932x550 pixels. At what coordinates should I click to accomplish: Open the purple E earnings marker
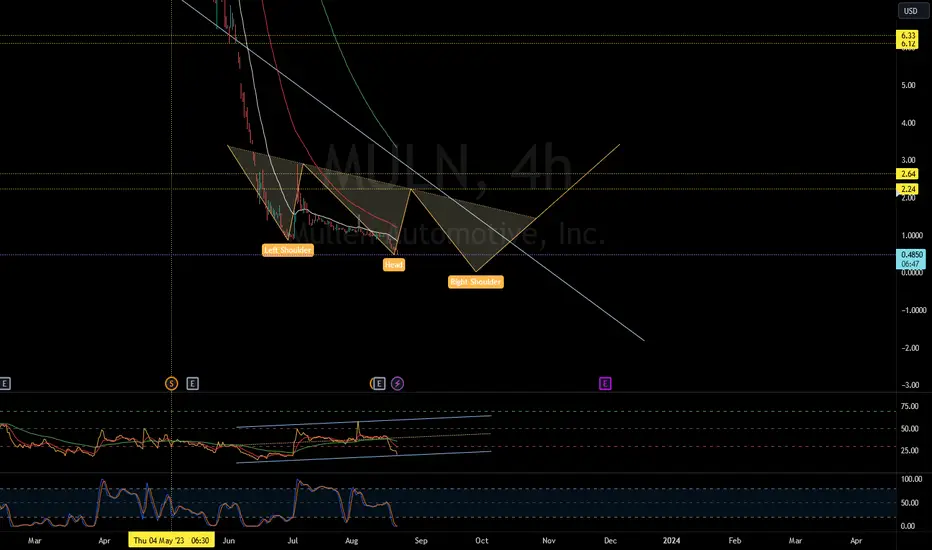(605, 384)
